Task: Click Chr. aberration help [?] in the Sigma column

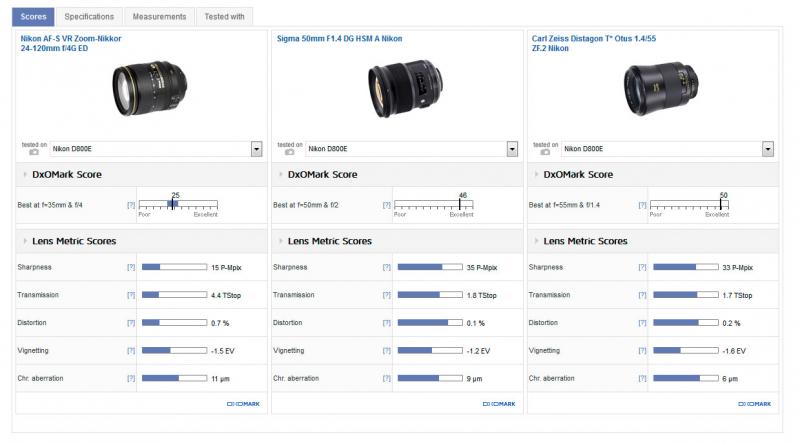Action: tap(387, 379)
